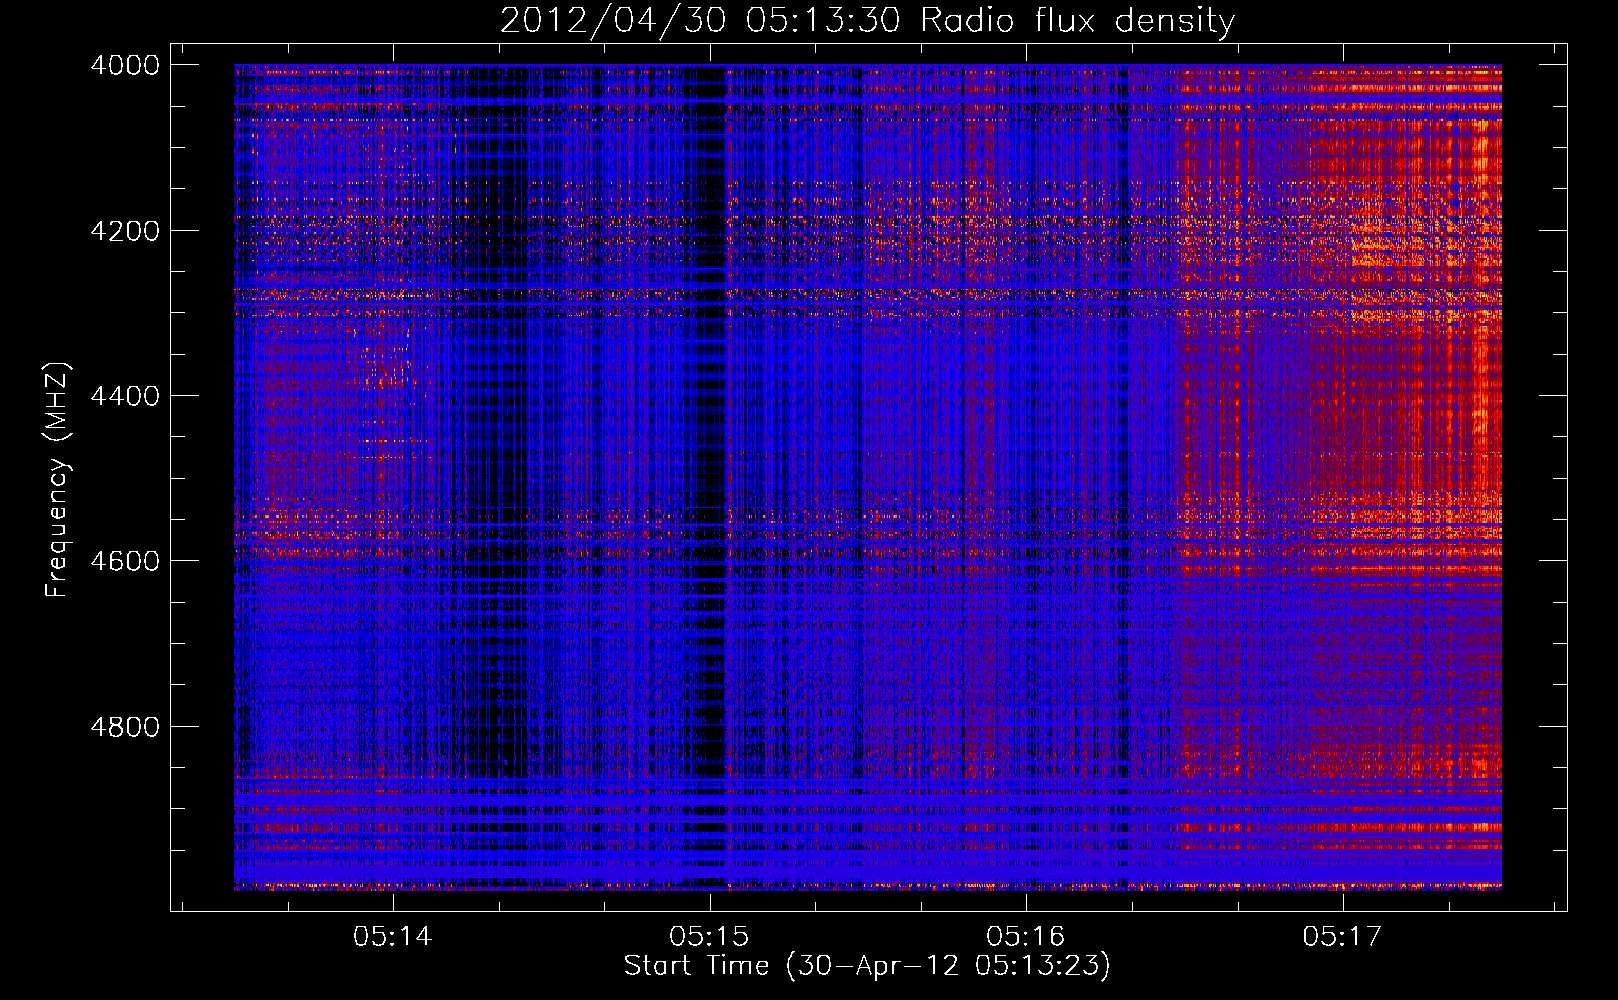Click the plot title "2012/04/30 05:13:30 Radio flux density"

click(x=867, y=21)
